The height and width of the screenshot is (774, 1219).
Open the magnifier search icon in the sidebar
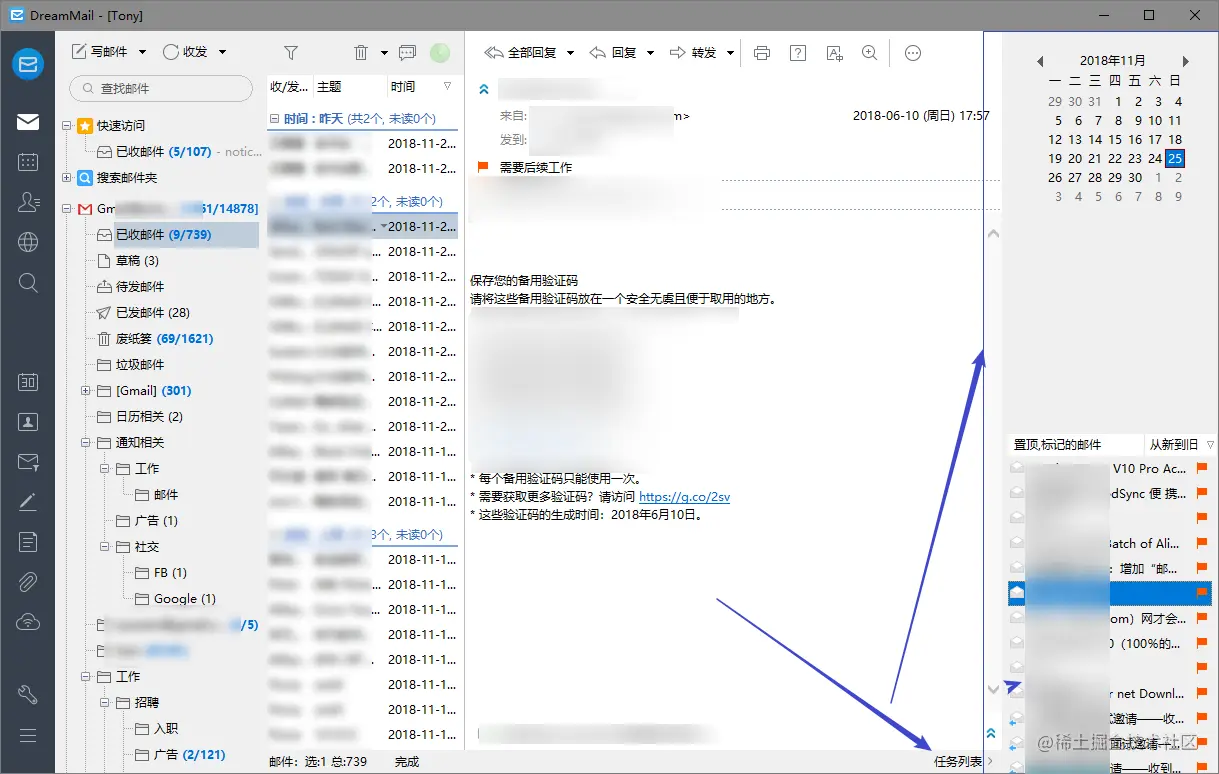click(x=28, y=282)
